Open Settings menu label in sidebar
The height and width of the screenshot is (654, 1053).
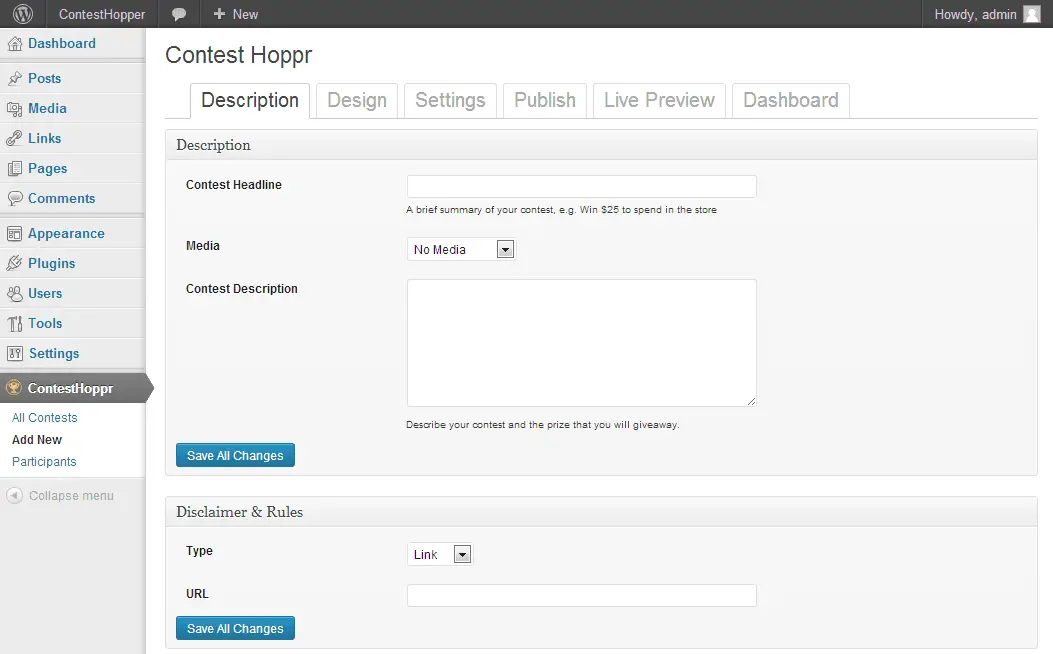tap(54, 354)
